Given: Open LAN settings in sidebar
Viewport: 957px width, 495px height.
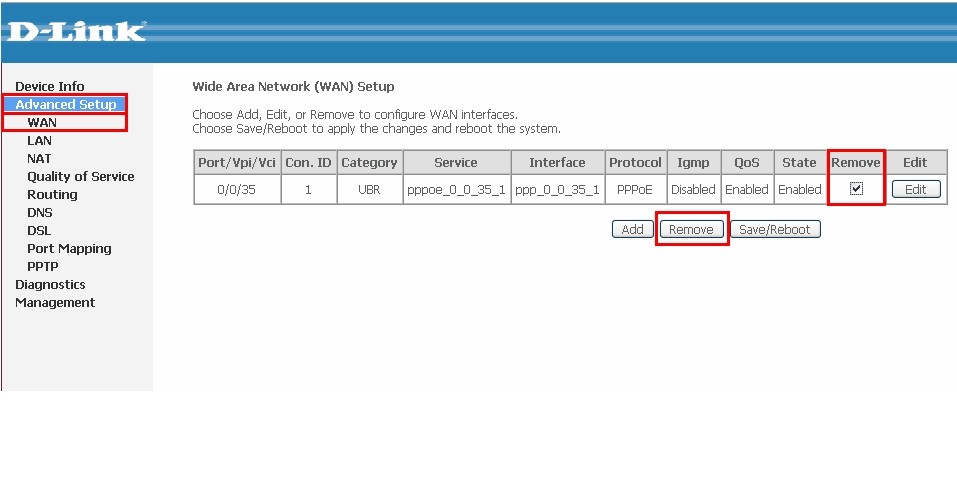Looking at the screenshot, I should [39, 141].
